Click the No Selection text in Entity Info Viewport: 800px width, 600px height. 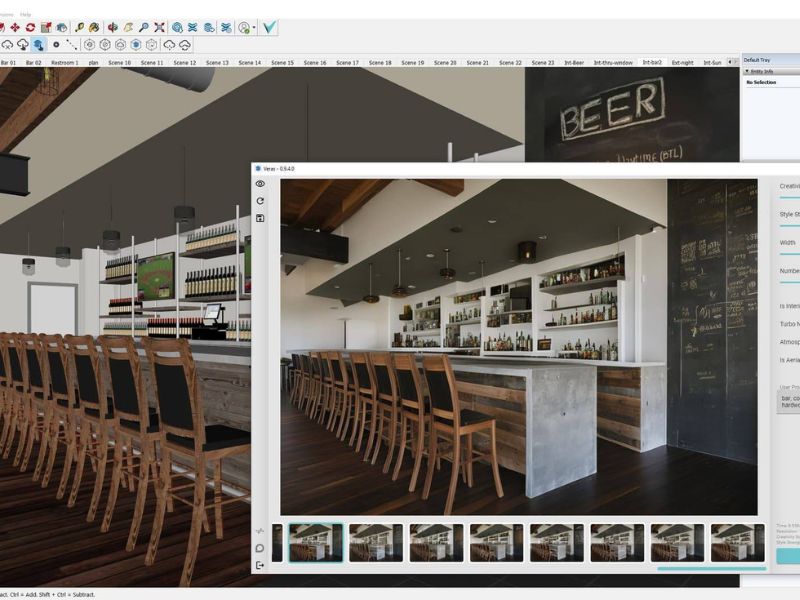[x=761, y=82]
